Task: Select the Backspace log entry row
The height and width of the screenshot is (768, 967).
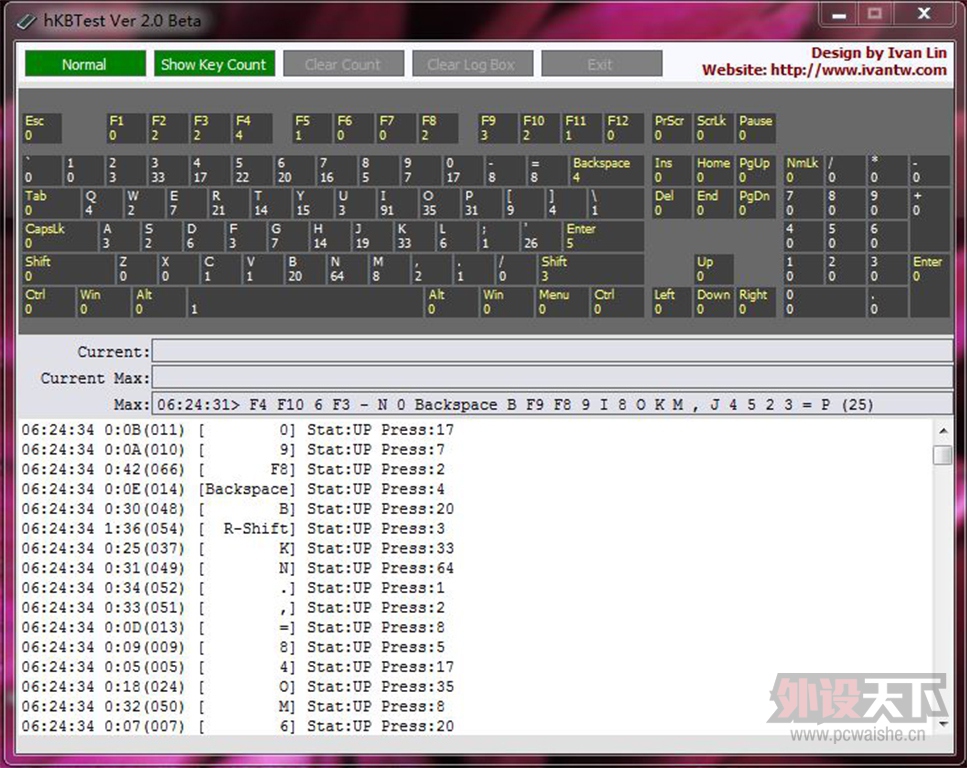Action: 238,489
